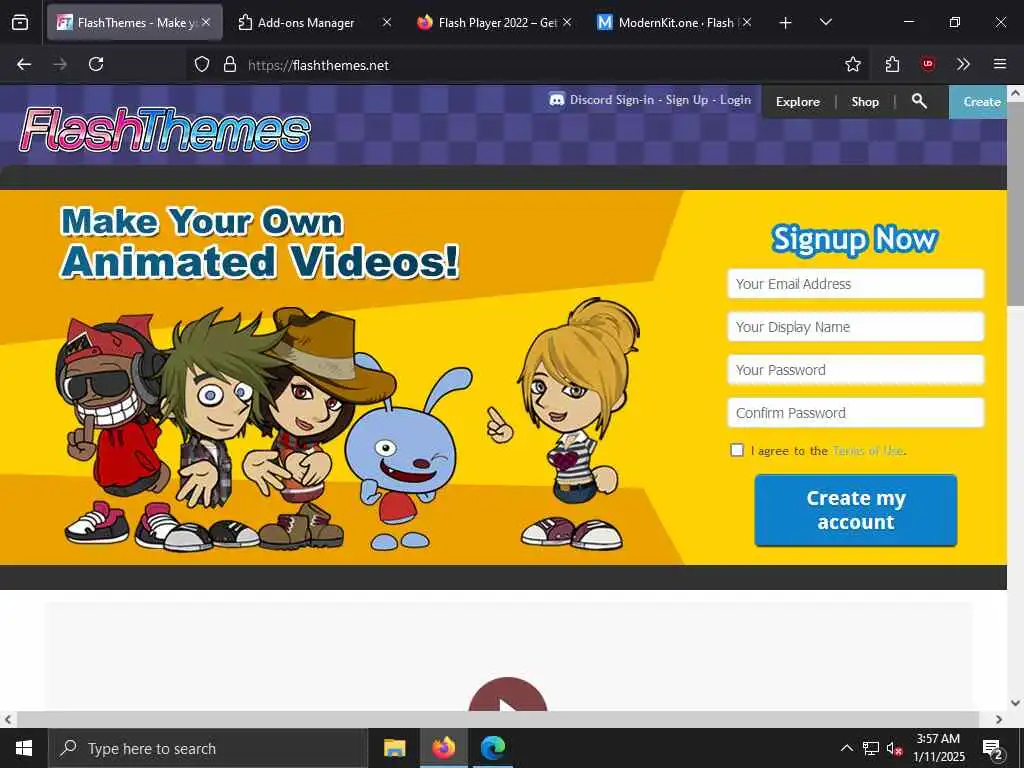The image size is (1024, 768).
Task: Play the video with play button
Action: (507, 696)
